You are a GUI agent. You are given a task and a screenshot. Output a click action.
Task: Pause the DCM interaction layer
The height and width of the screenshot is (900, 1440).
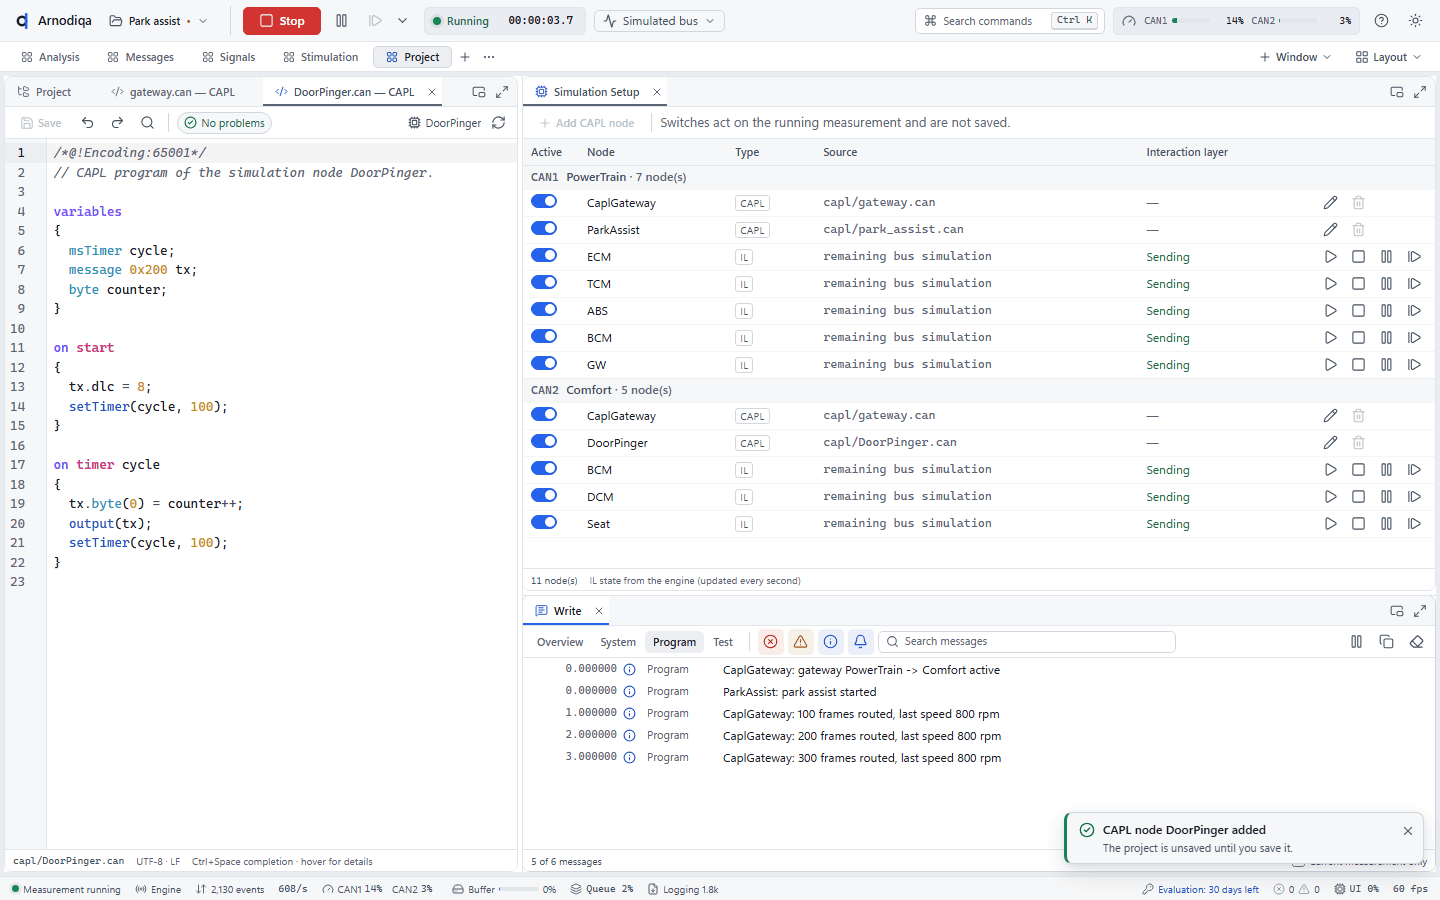[1386, 496]
